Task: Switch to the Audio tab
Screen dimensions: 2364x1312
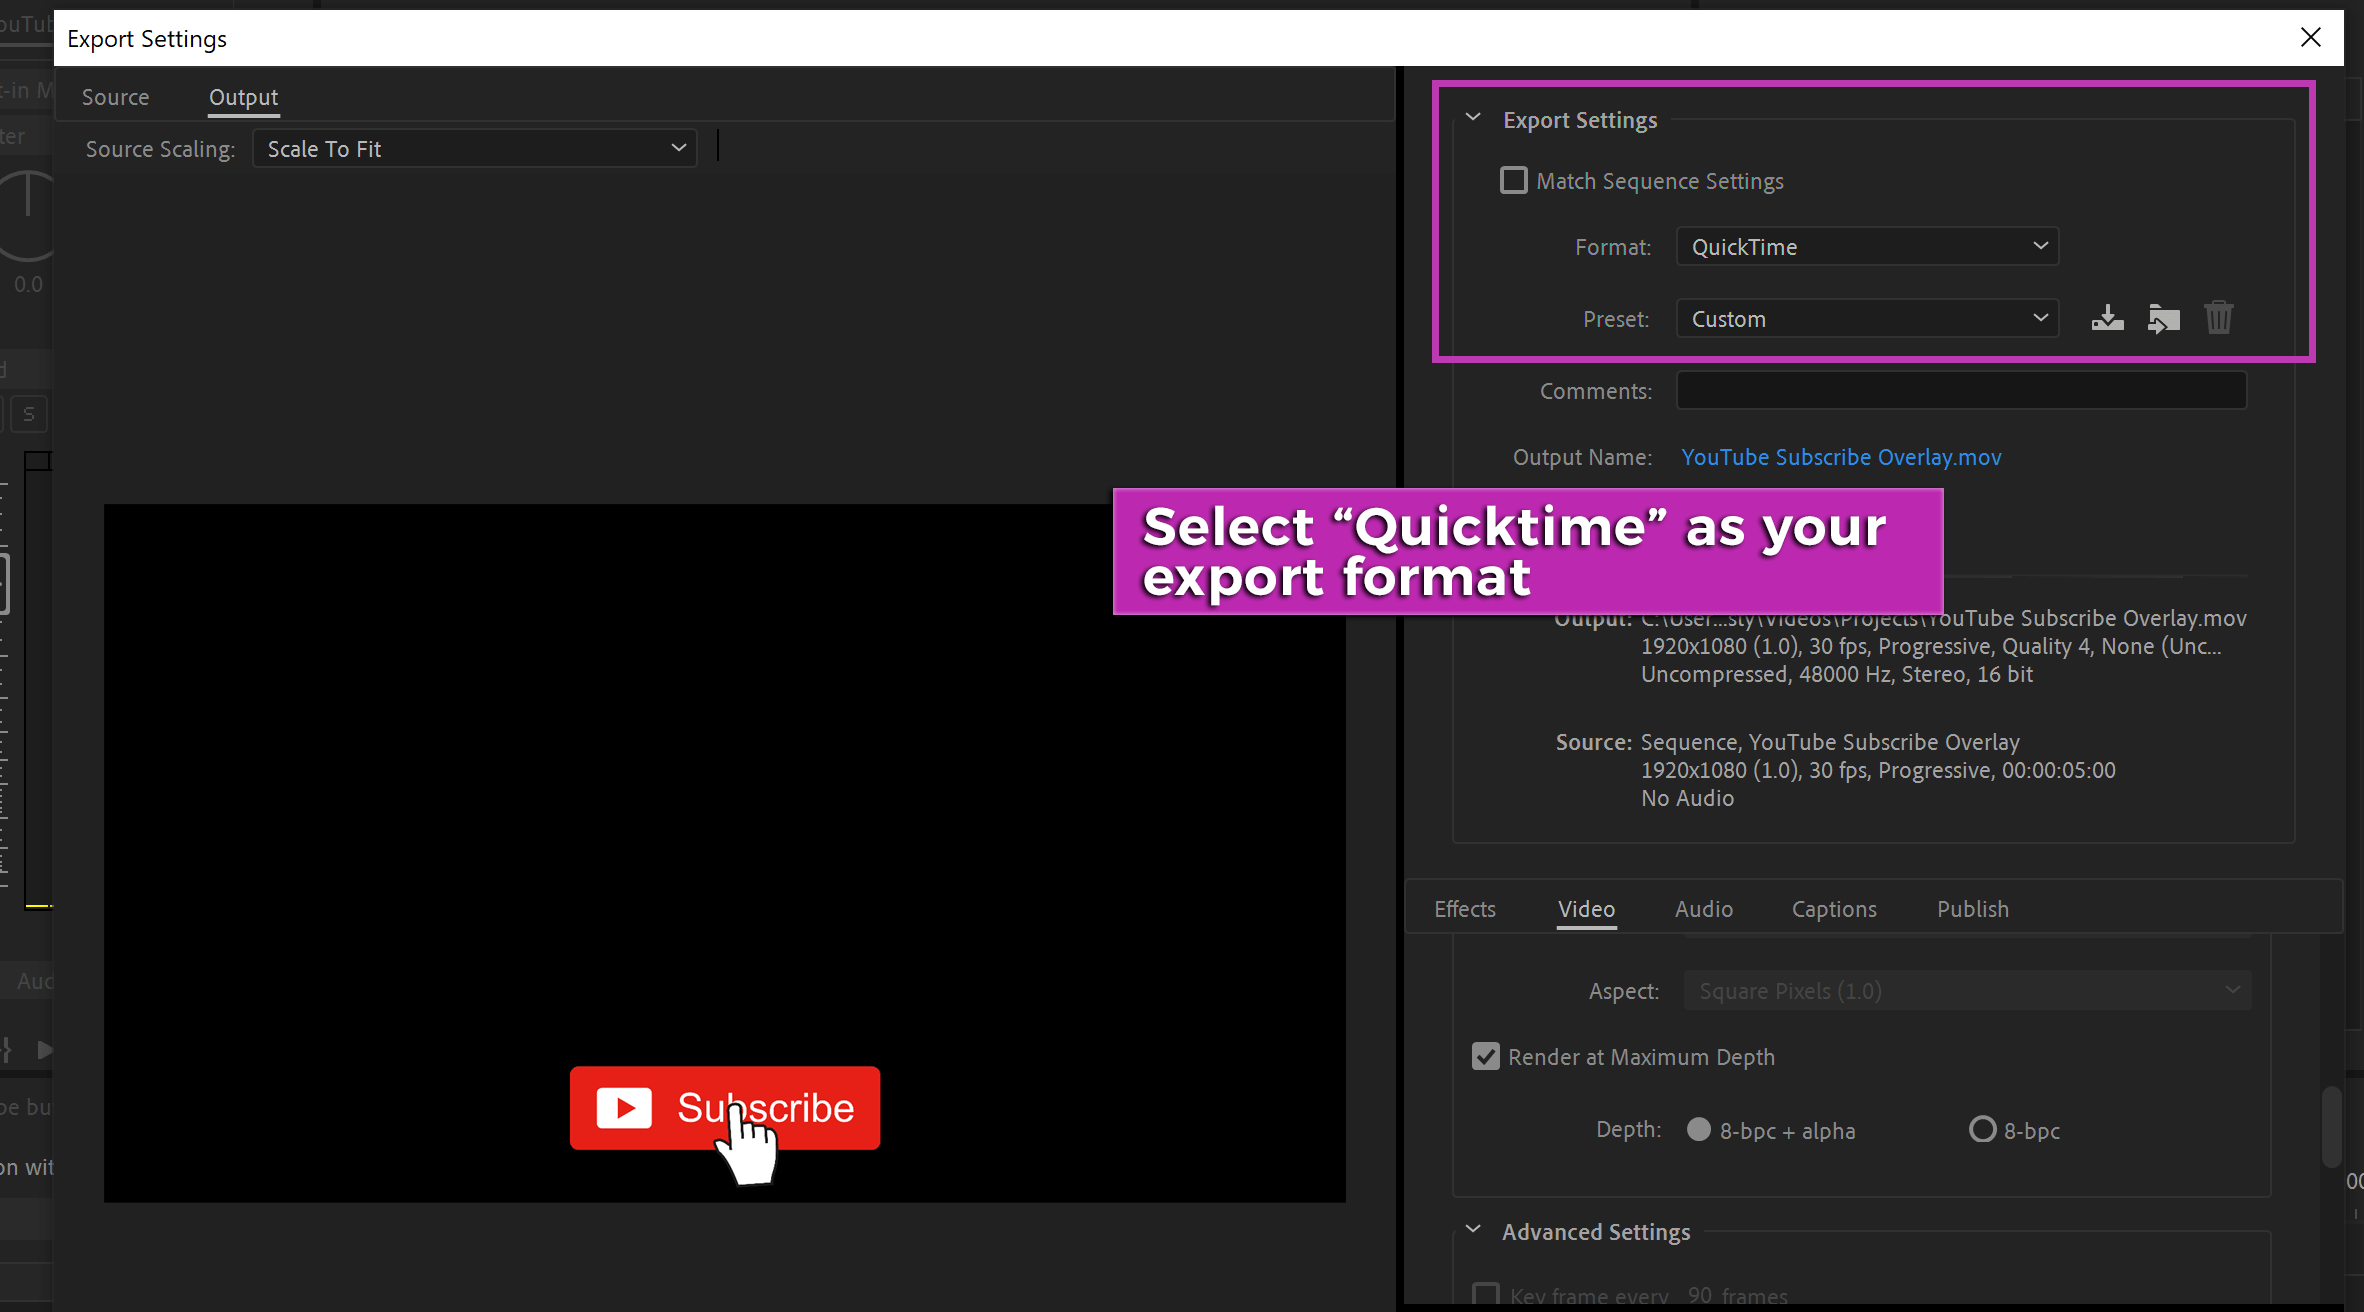Action: pyautogui.click(x=1703, y=908)
